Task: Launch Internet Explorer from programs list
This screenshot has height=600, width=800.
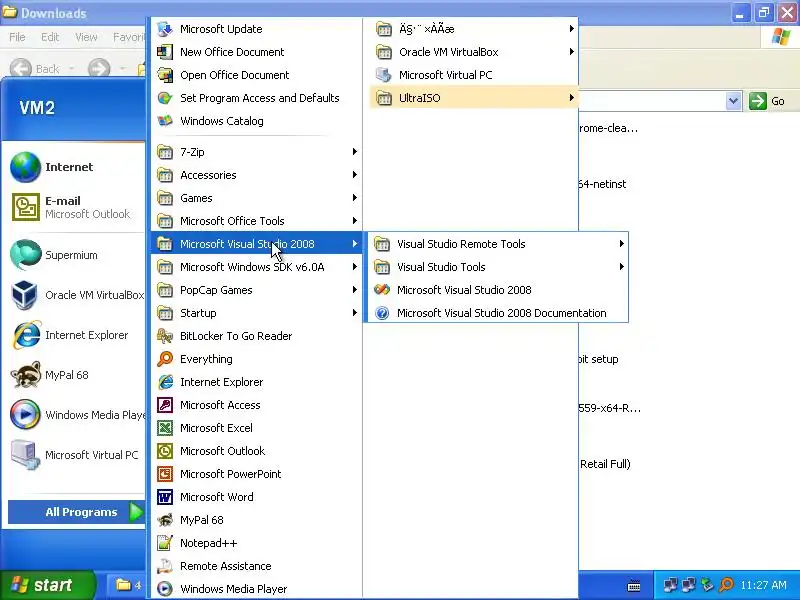Action: point(257,382)
